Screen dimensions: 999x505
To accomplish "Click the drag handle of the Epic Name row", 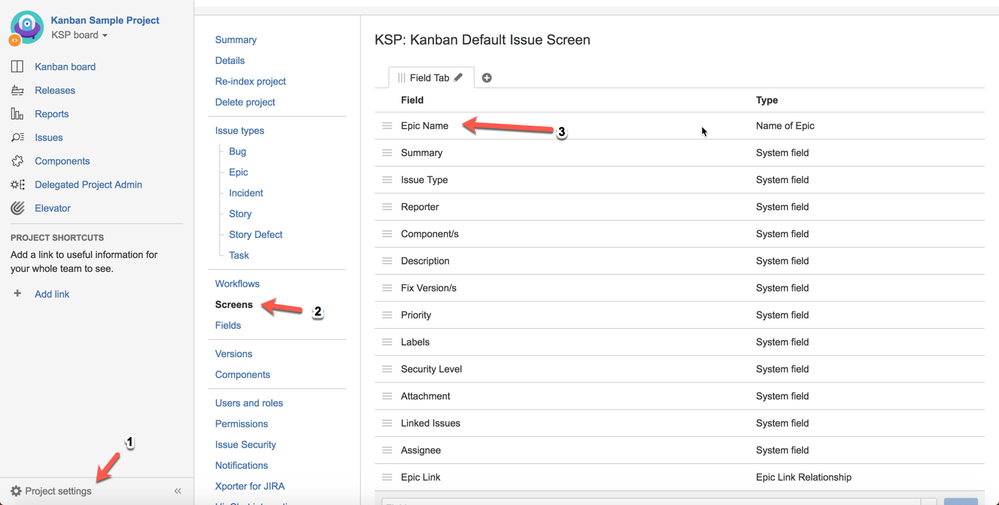I will coord(387,126).
